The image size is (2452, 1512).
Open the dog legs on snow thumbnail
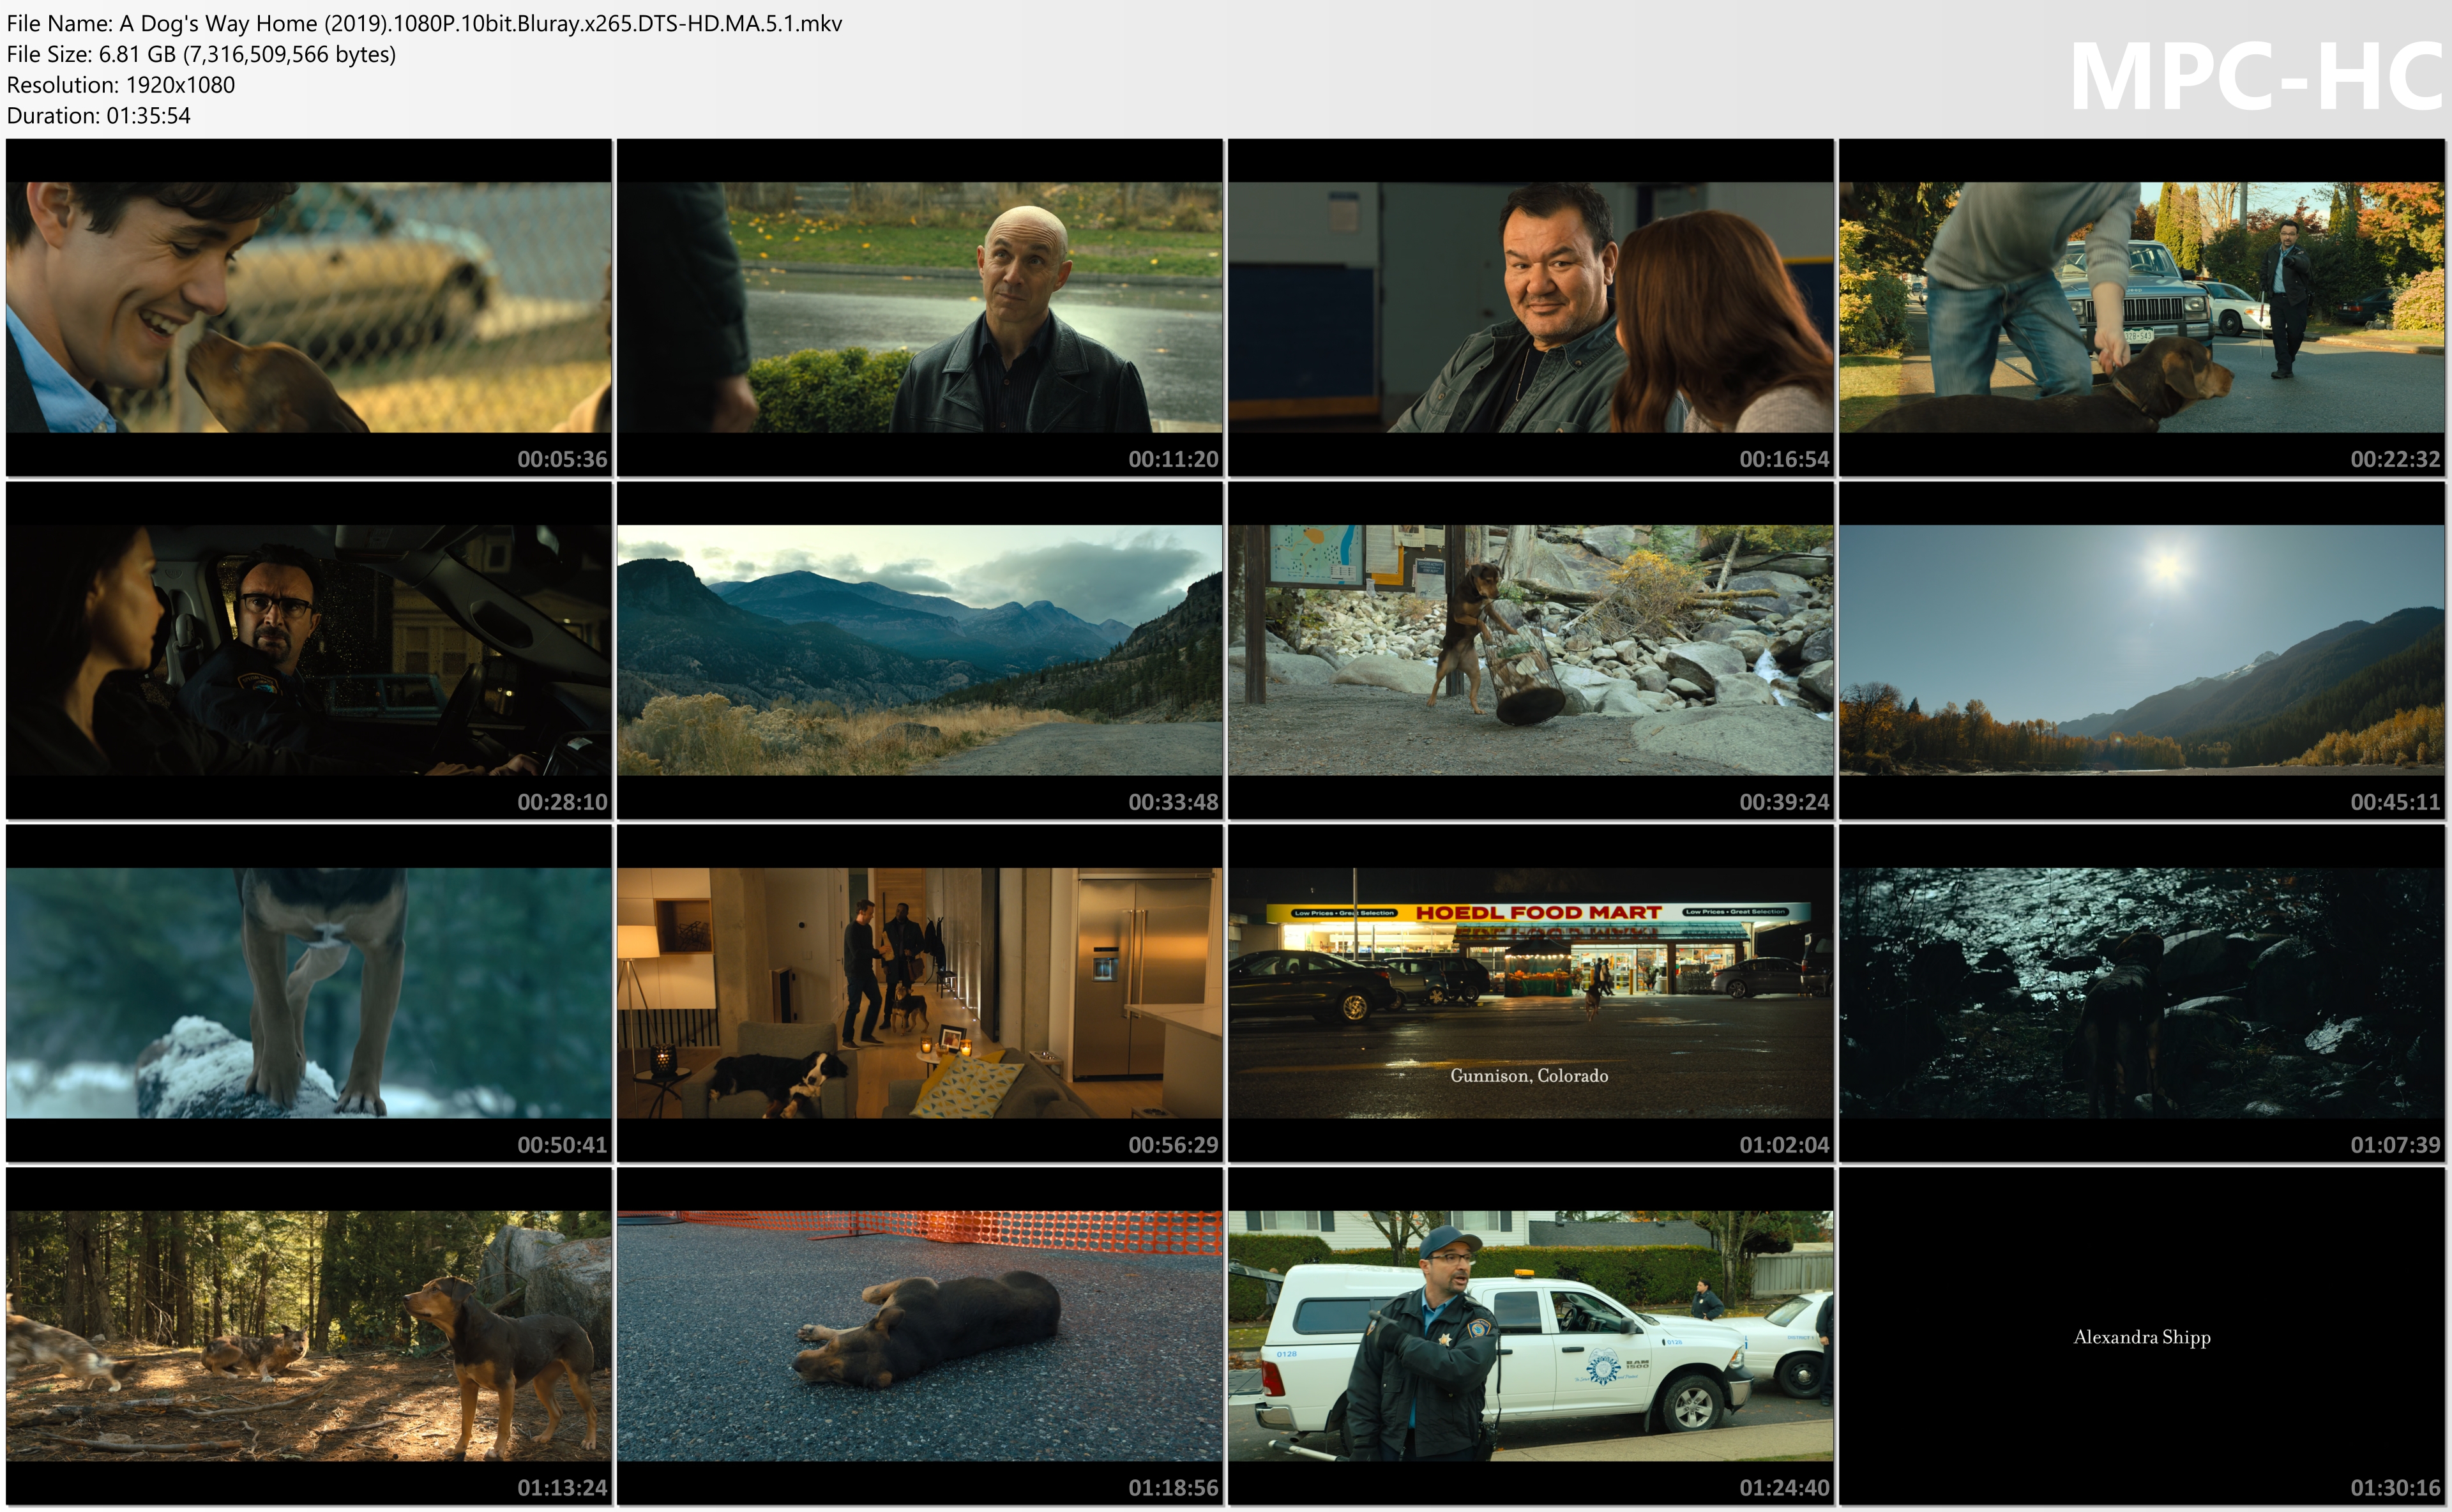coord(308,993)
